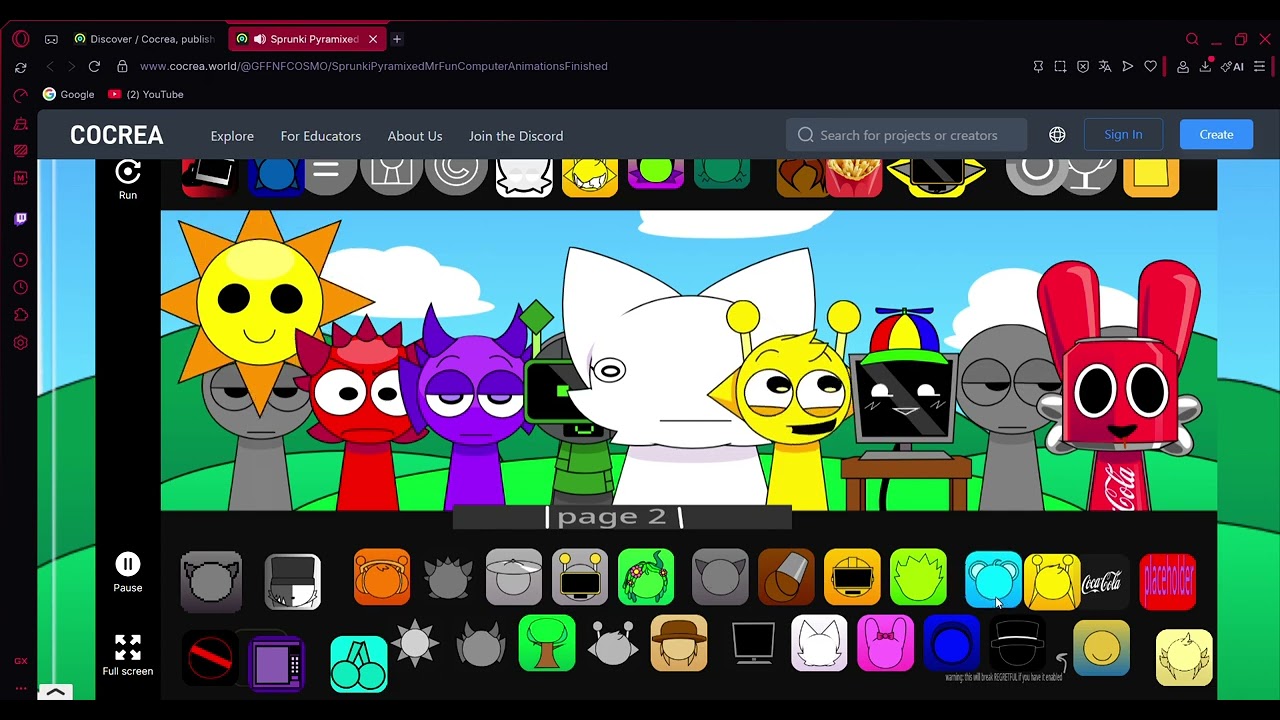Image resolution: width=1280 pixels, height=720 pixels.
Task: Select the green flower-crown character icon
Action: click(646, 577)
